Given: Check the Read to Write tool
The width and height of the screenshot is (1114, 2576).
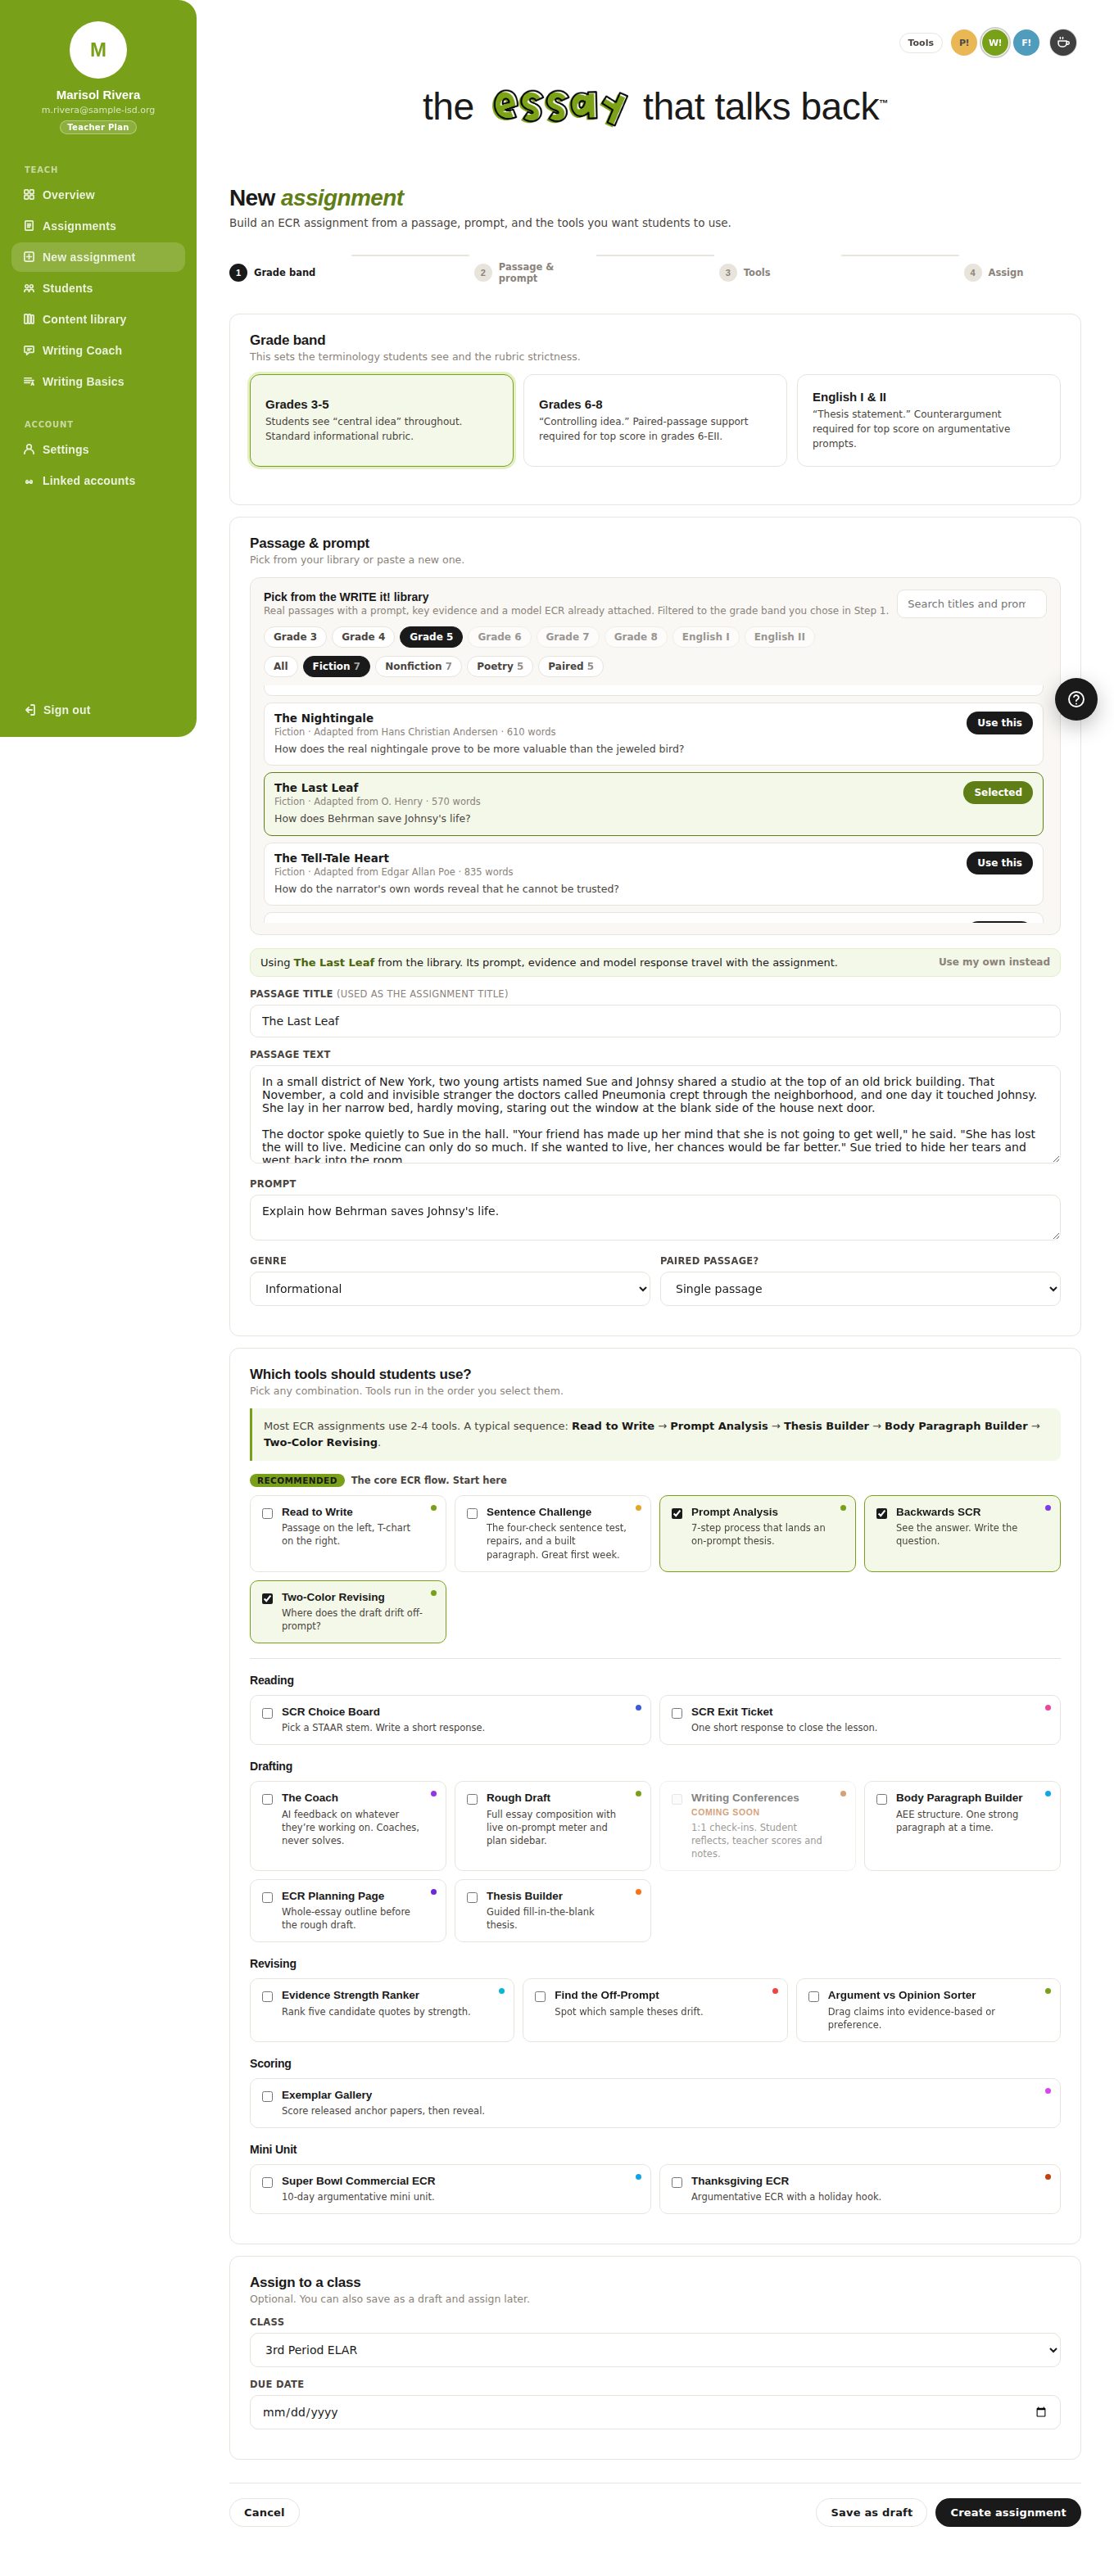Looking at the screenshot, I should tap(267, 1513).
